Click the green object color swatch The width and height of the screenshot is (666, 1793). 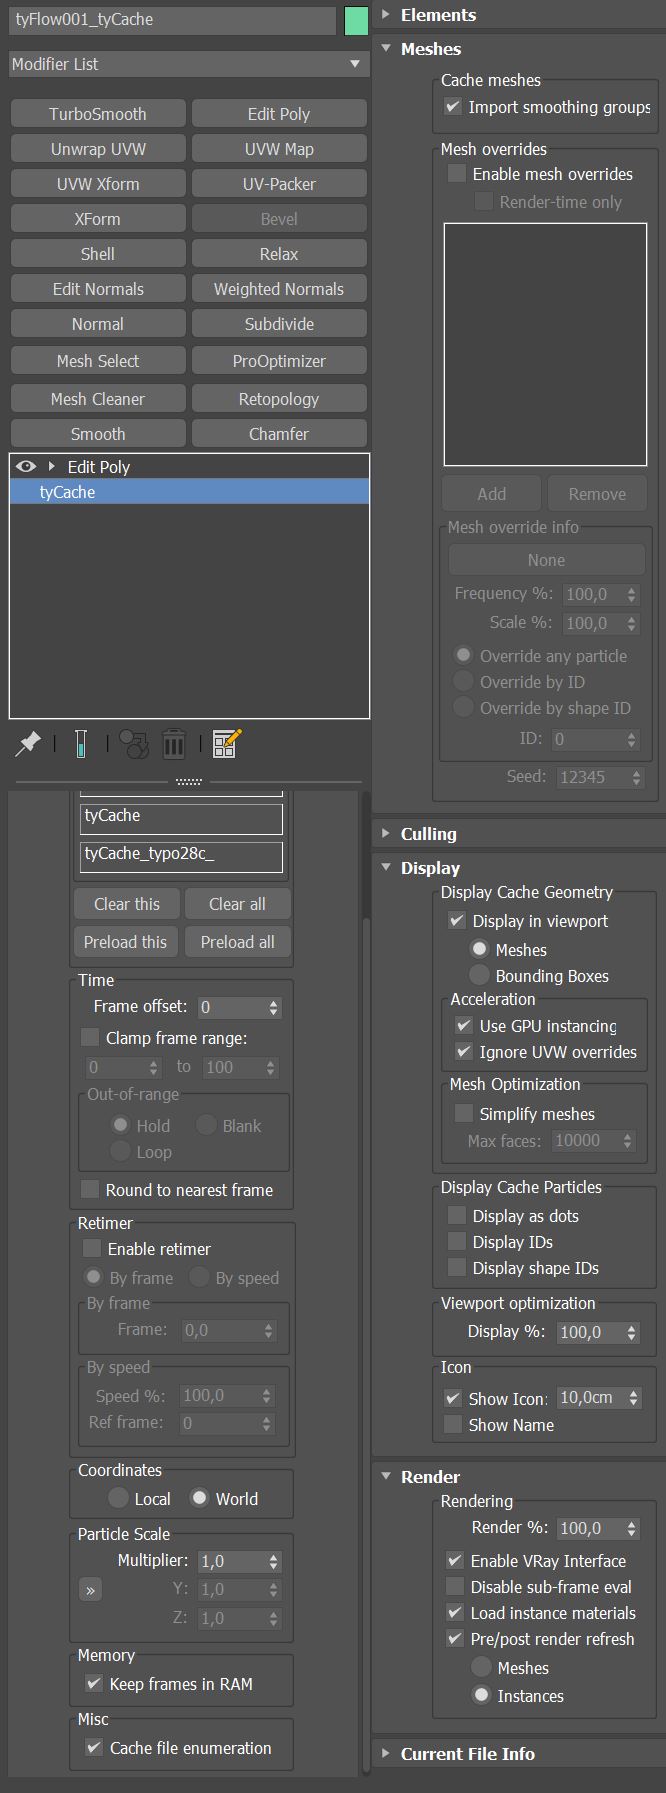(x=356, y=20)
